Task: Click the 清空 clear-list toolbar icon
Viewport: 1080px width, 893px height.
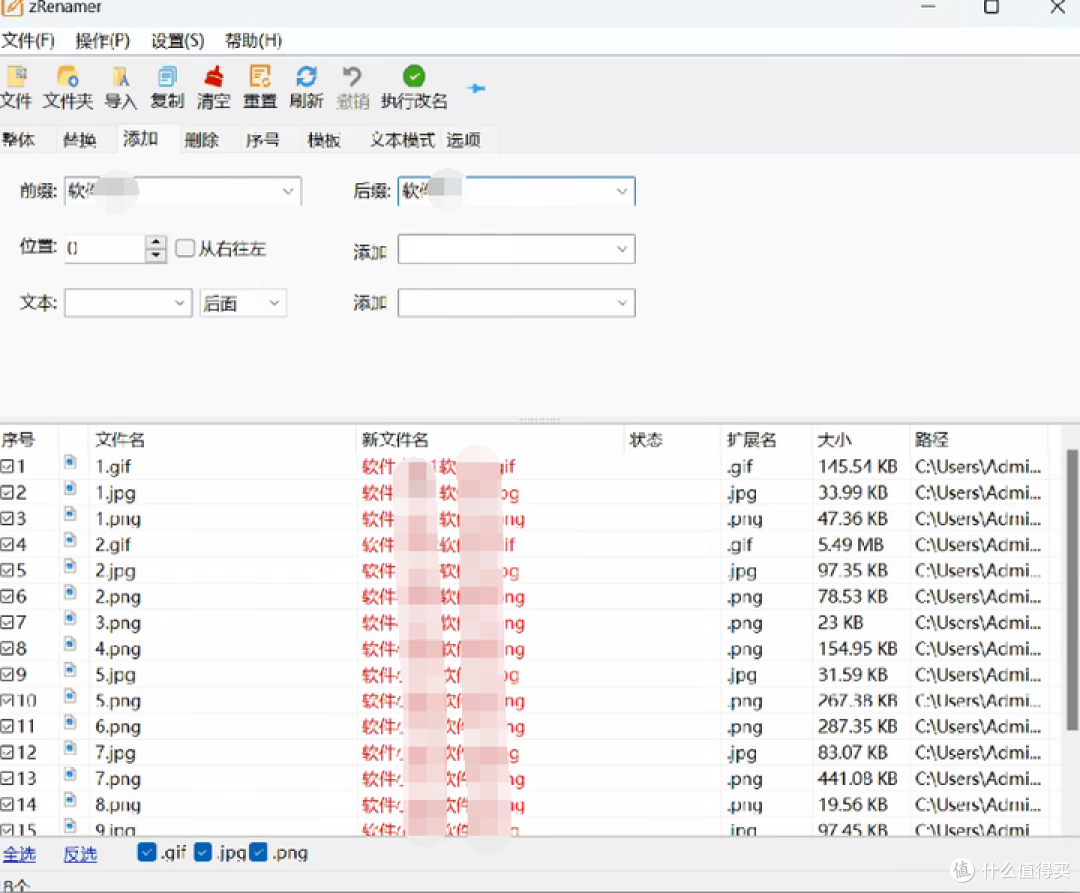Action: [x=214, y=76]
